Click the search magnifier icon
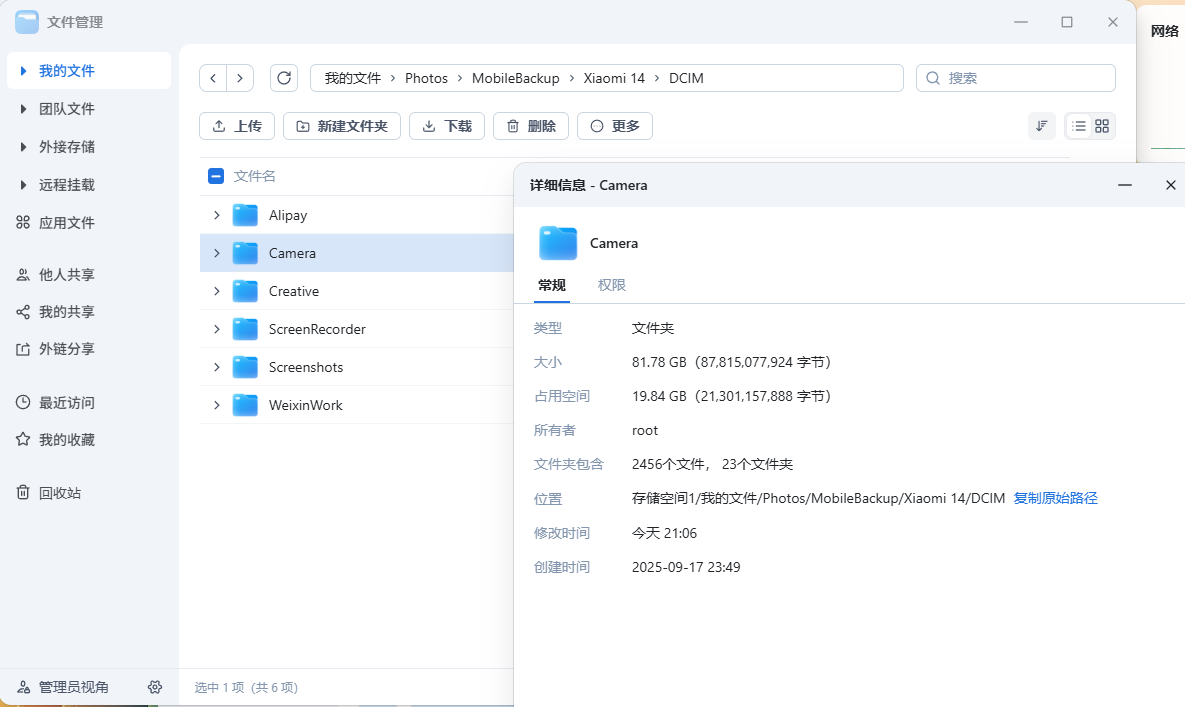This screenshot has height=707, width=1185. point(933,78)
